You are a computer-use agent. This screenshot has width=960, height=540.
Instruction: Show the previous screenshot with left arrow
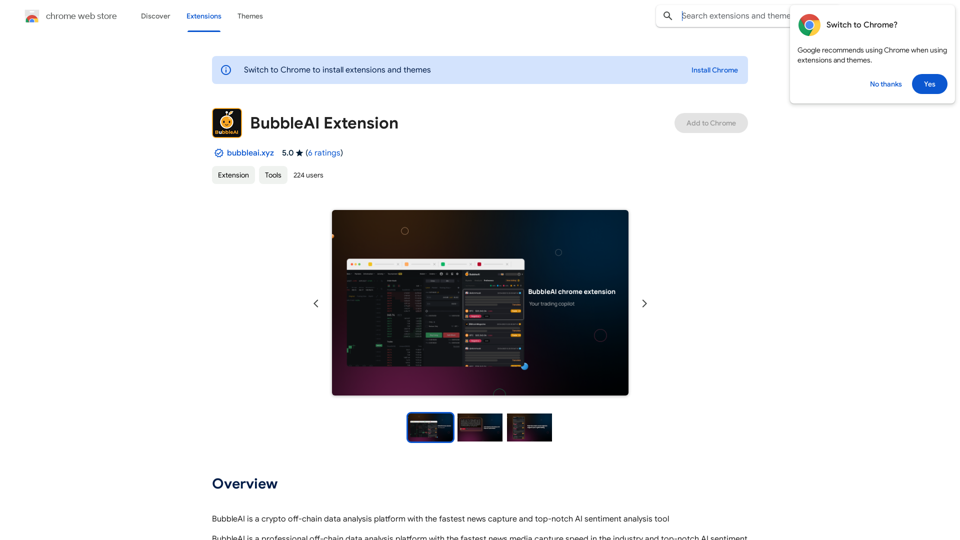(x=316, y=303)
